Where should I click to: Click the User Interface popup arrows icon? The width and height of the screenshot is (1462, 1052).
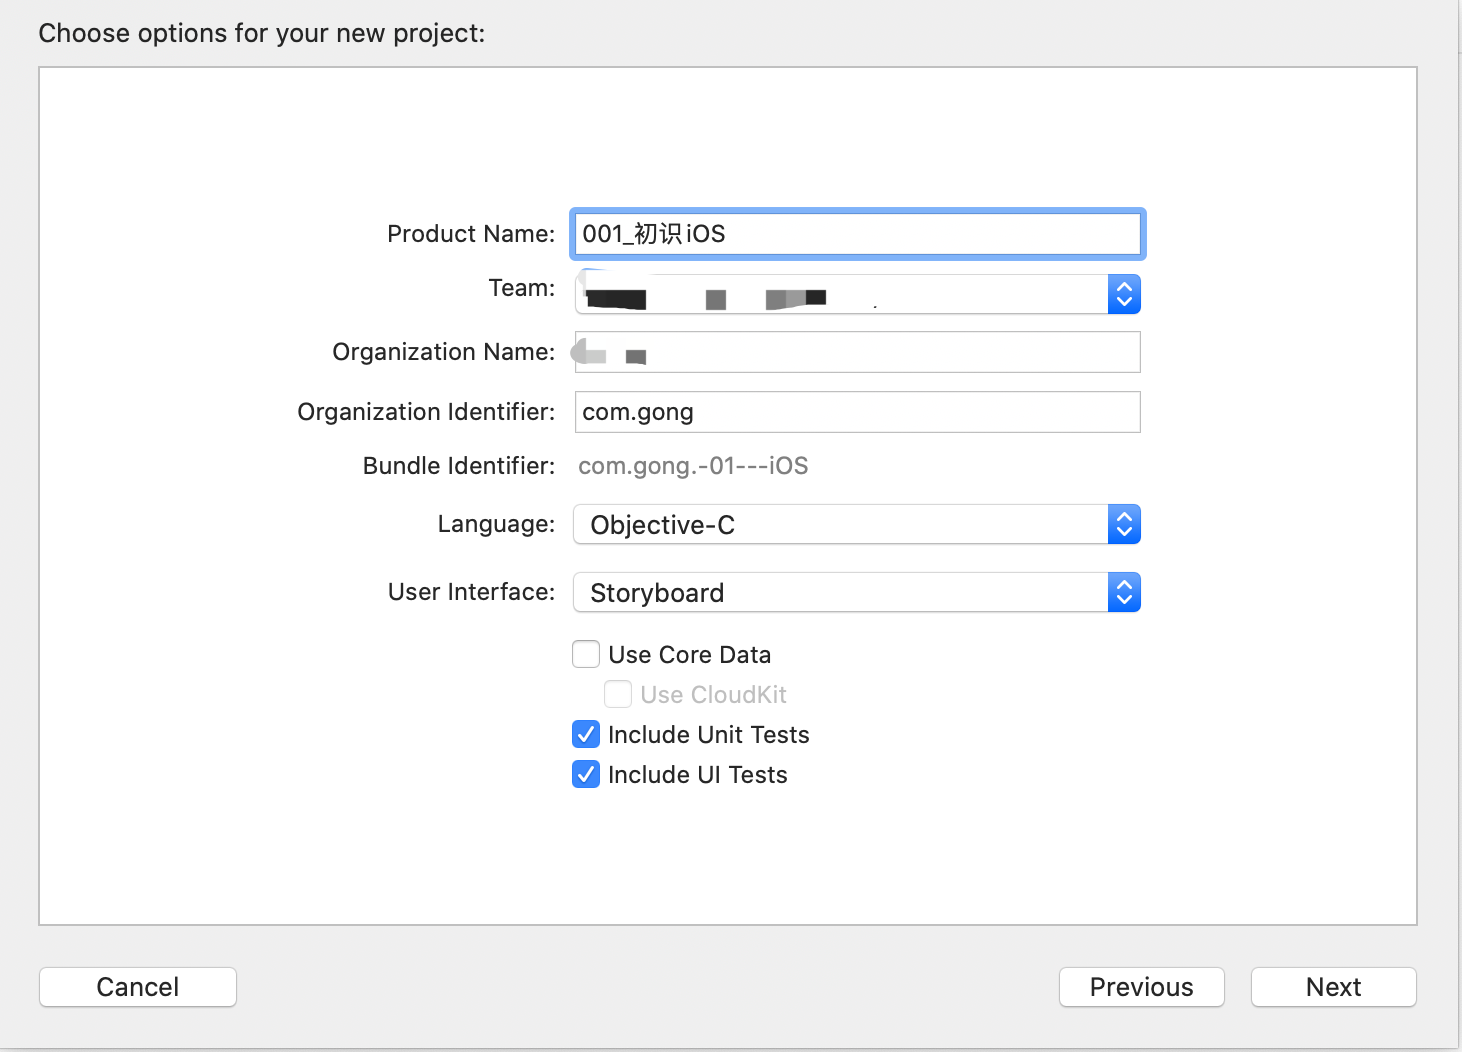(x=1124, y=593)
